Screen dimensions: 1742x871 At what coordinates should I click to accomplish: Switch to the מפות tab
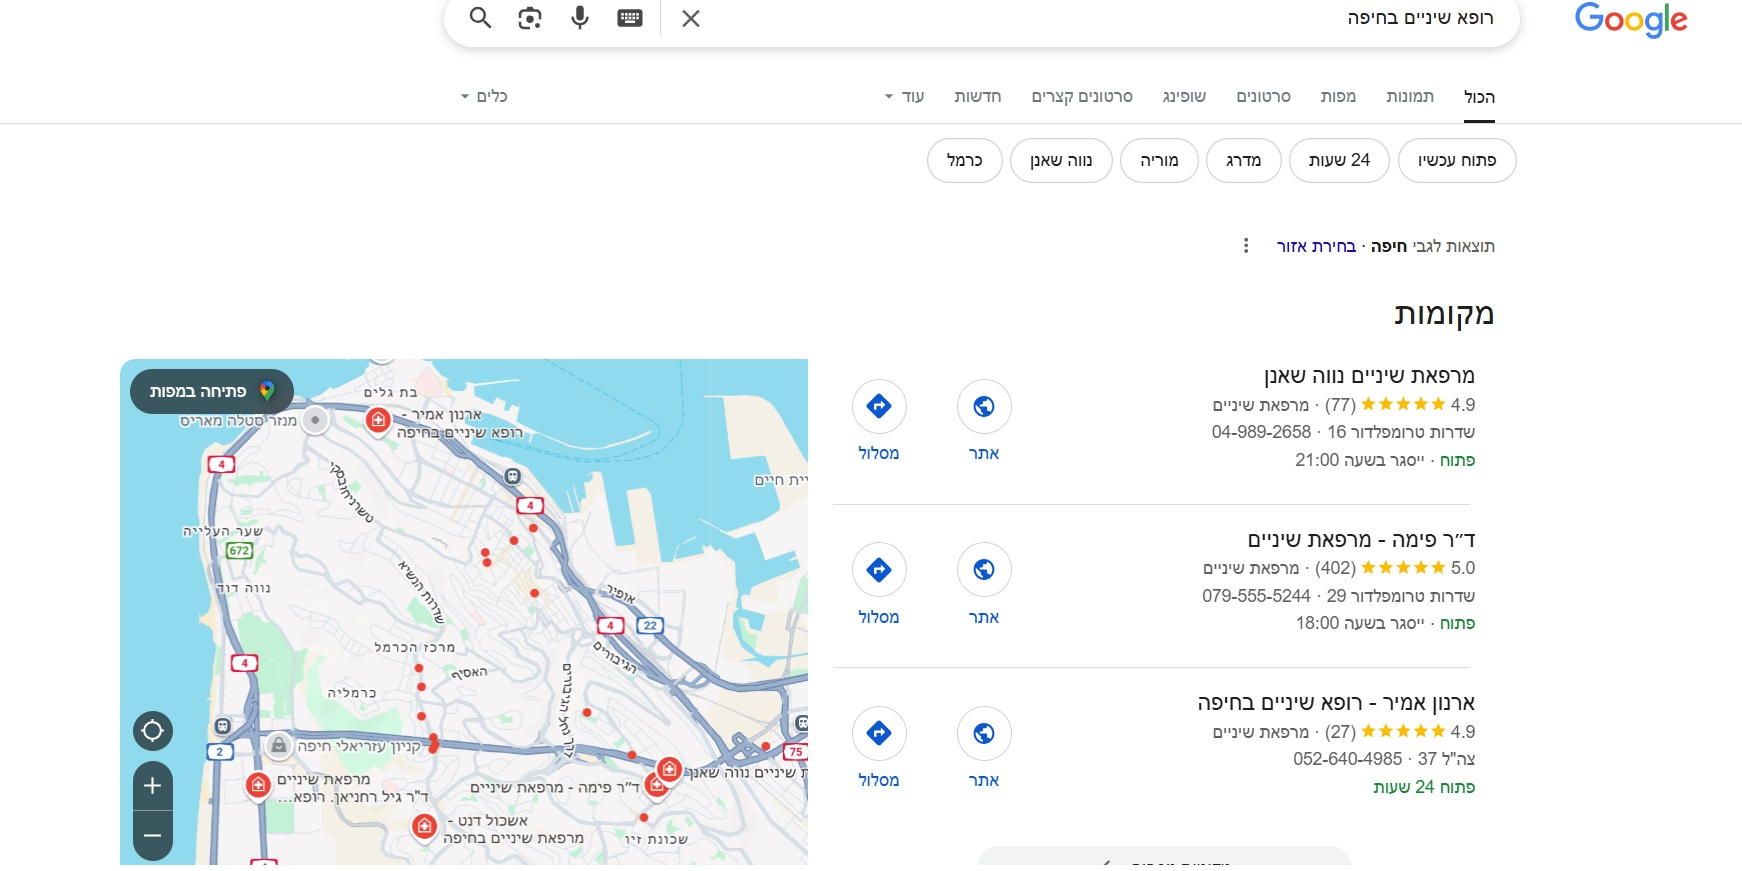tap(1338, 96)
